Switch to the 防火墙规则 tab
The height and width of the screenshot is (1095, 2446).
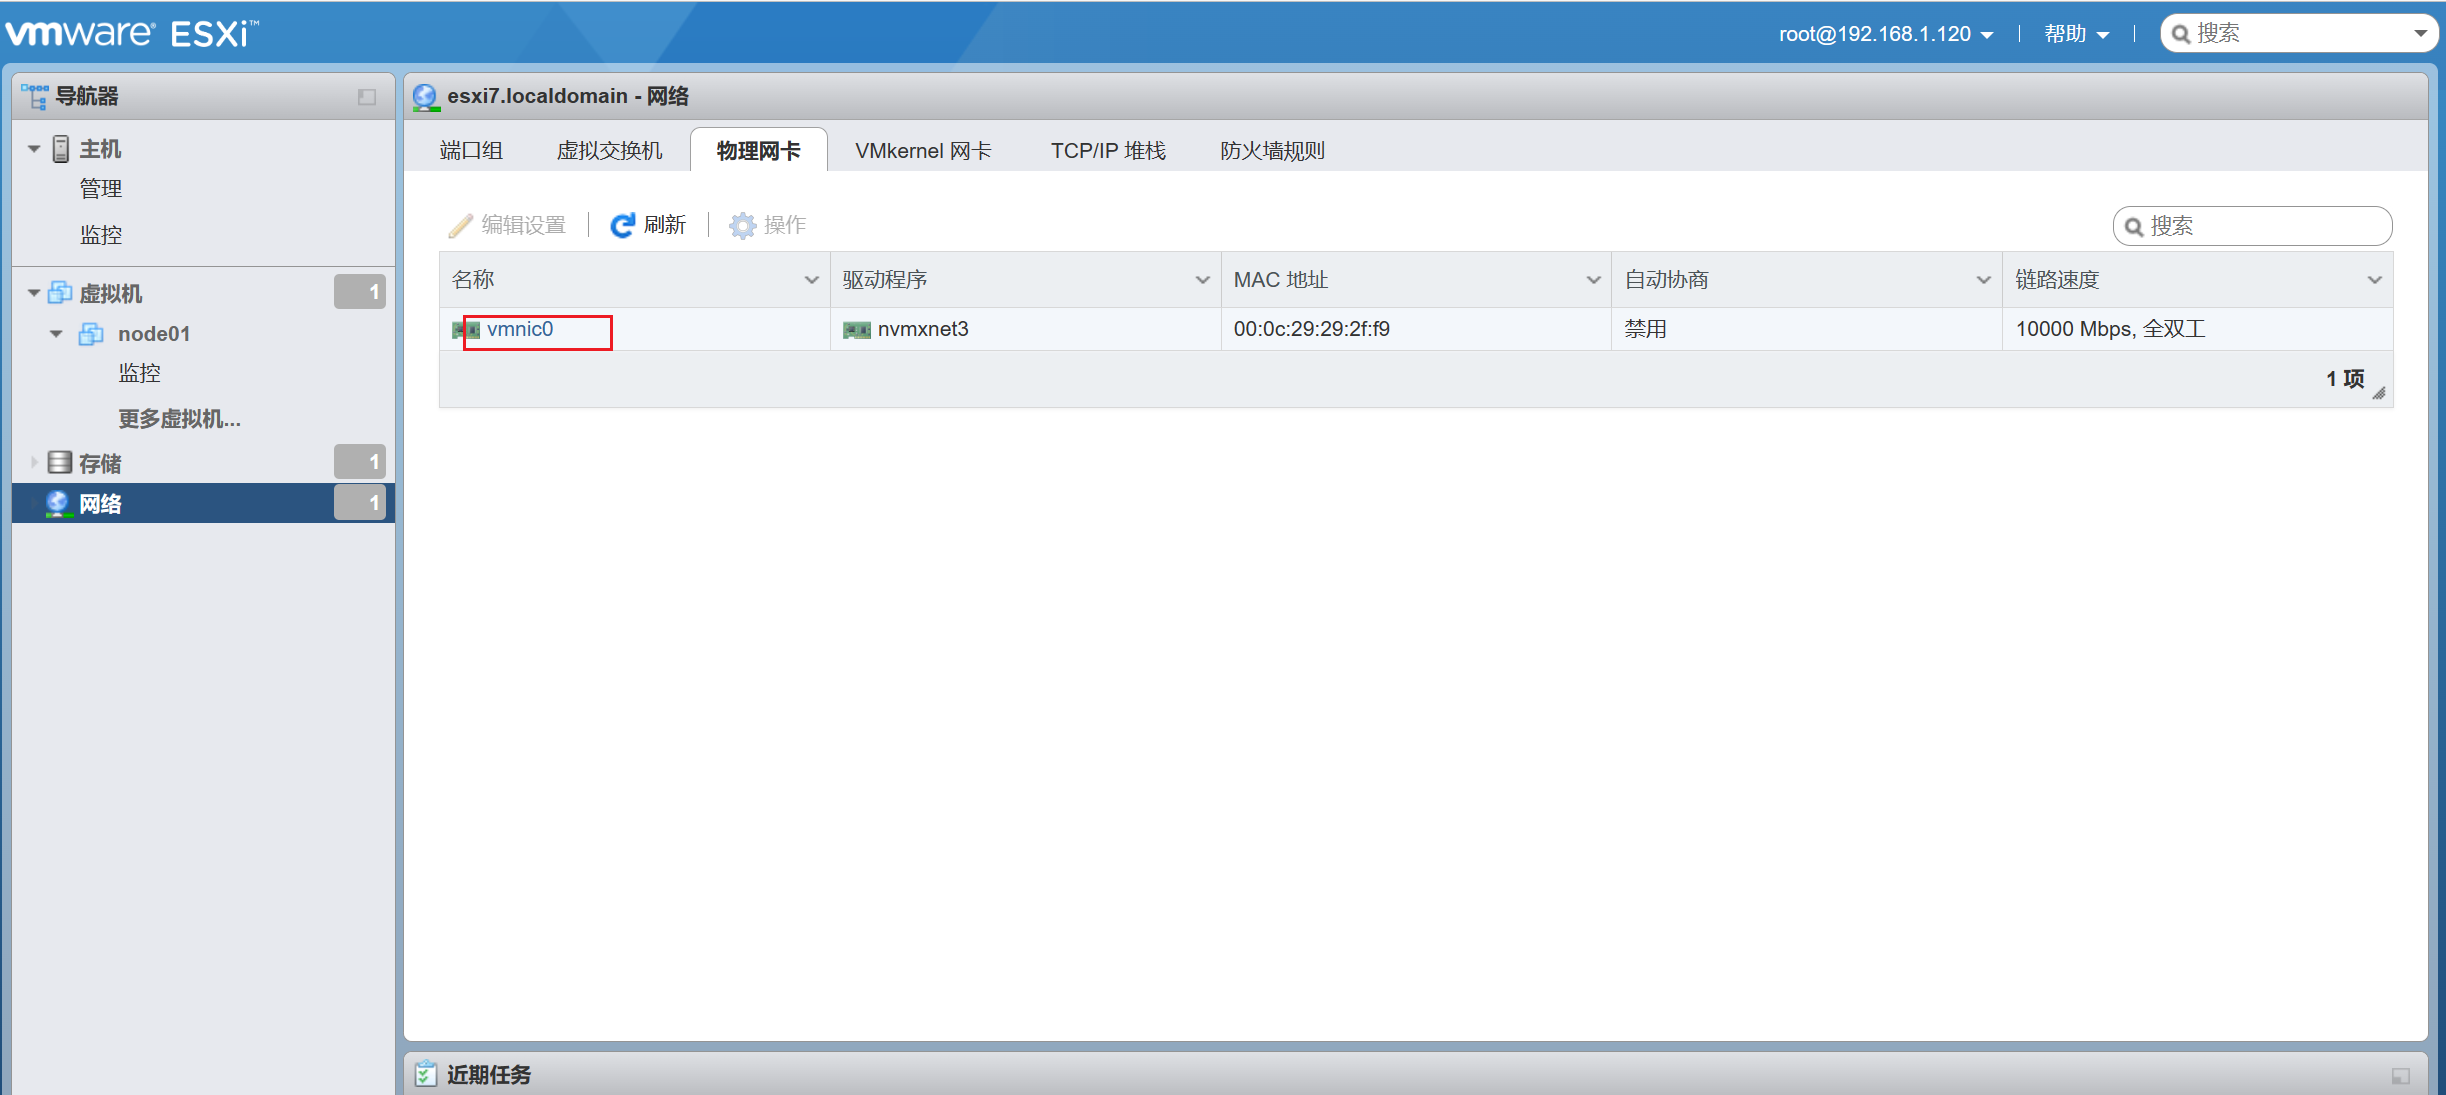point(1272,150)
